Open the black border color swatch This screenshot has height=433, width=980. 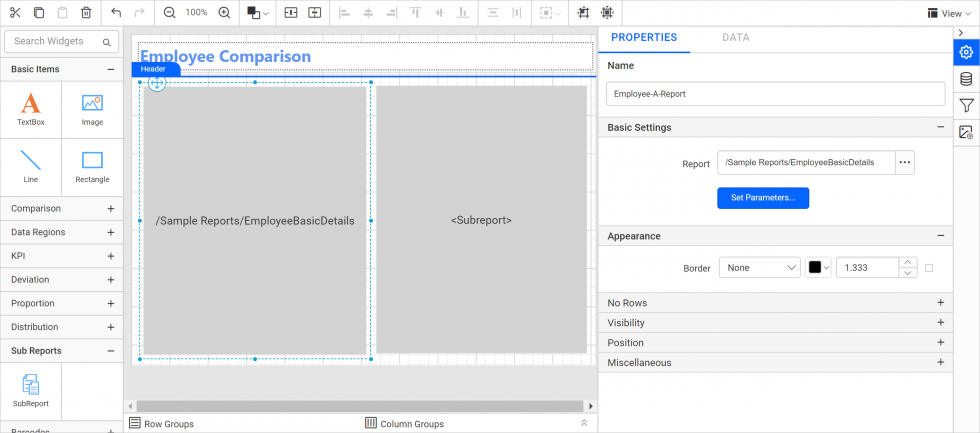click(819, 267)
